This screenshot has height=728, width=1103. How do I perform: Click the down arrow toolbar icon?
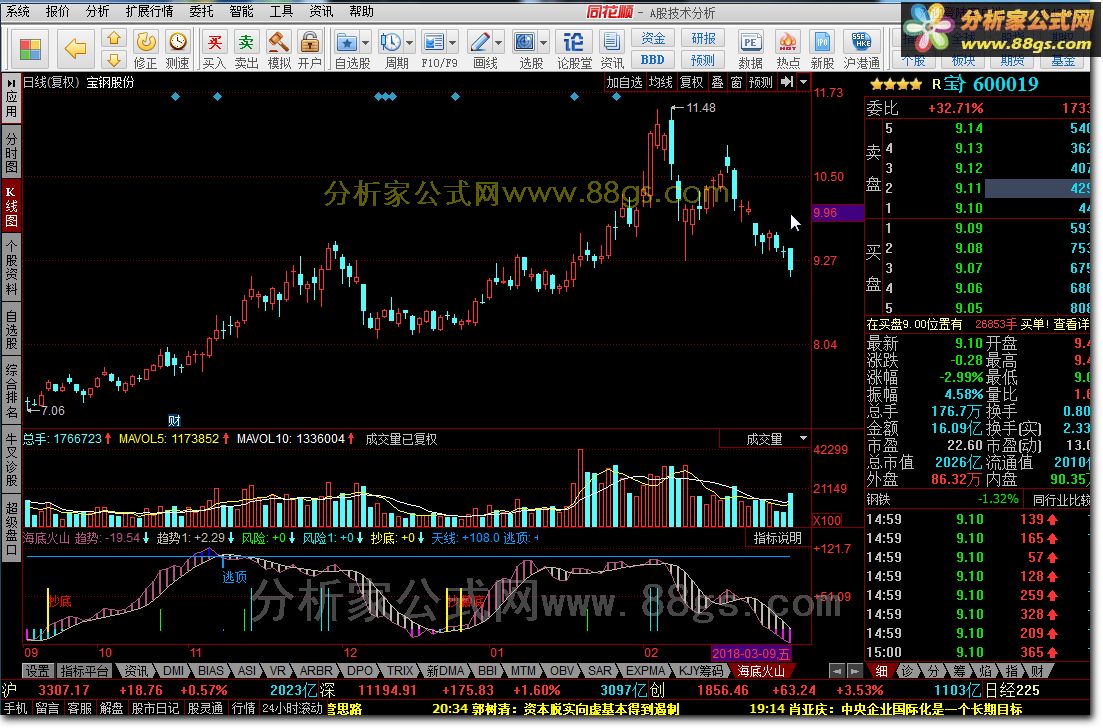pos(114,59)
